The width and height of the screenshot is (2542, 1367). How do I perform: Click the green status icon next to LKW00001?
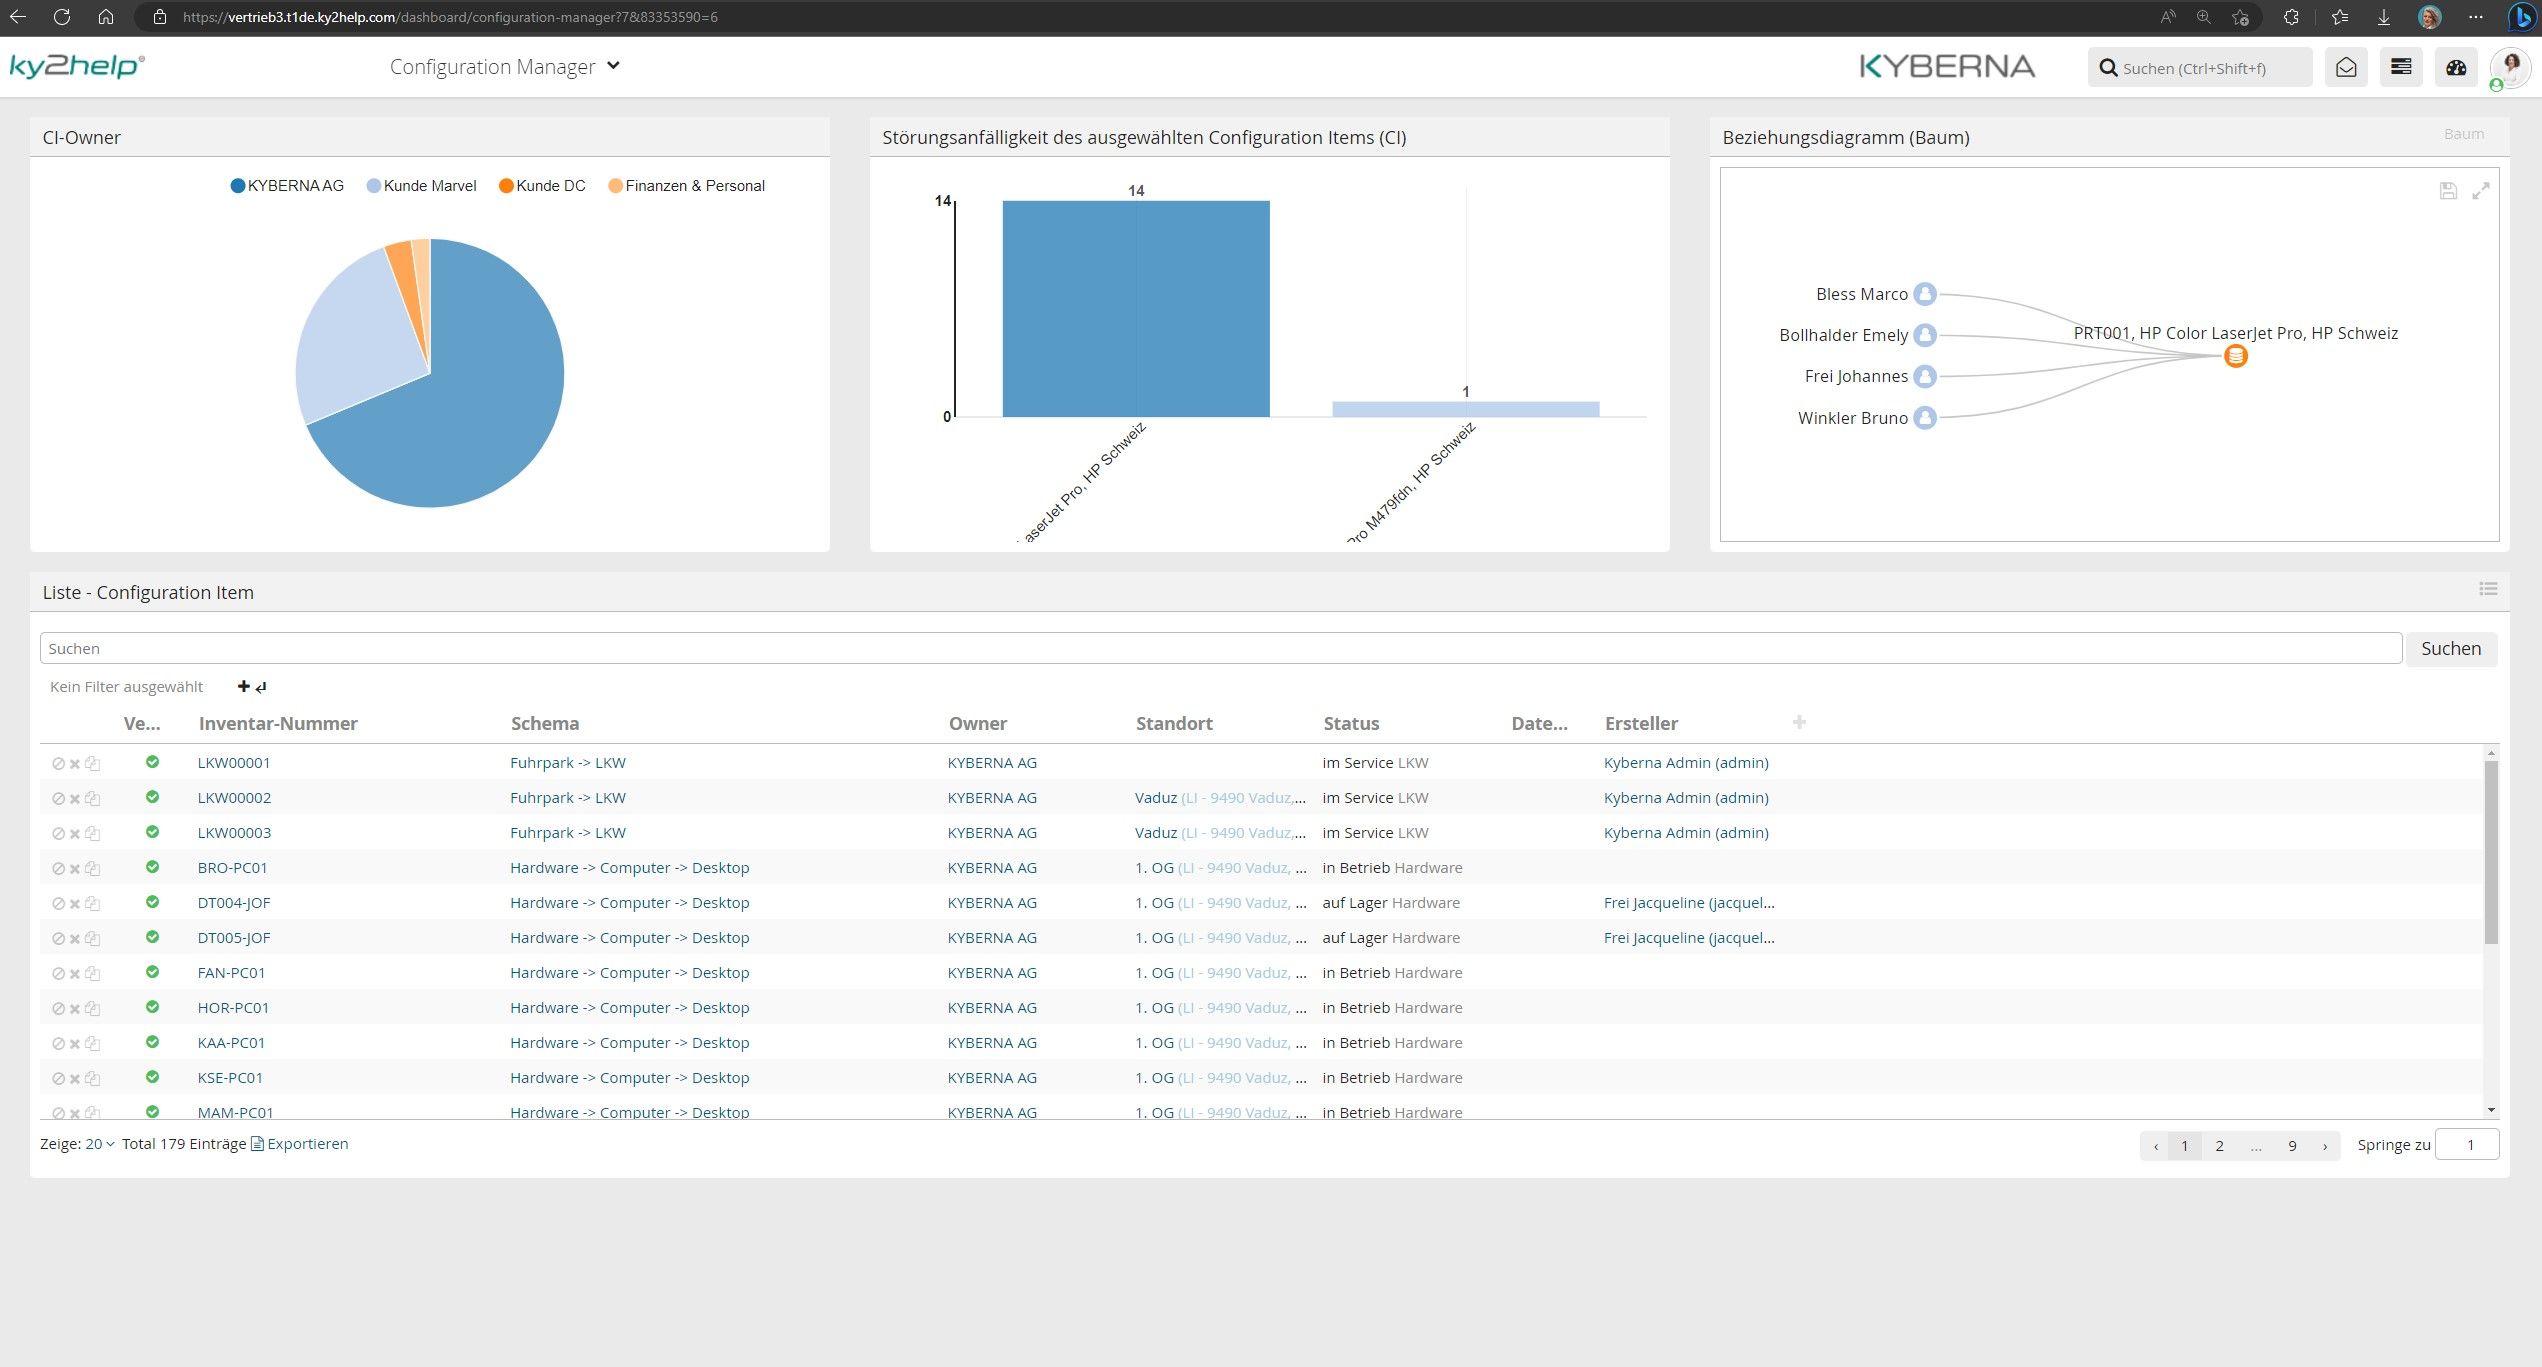[x=152, y=763]
